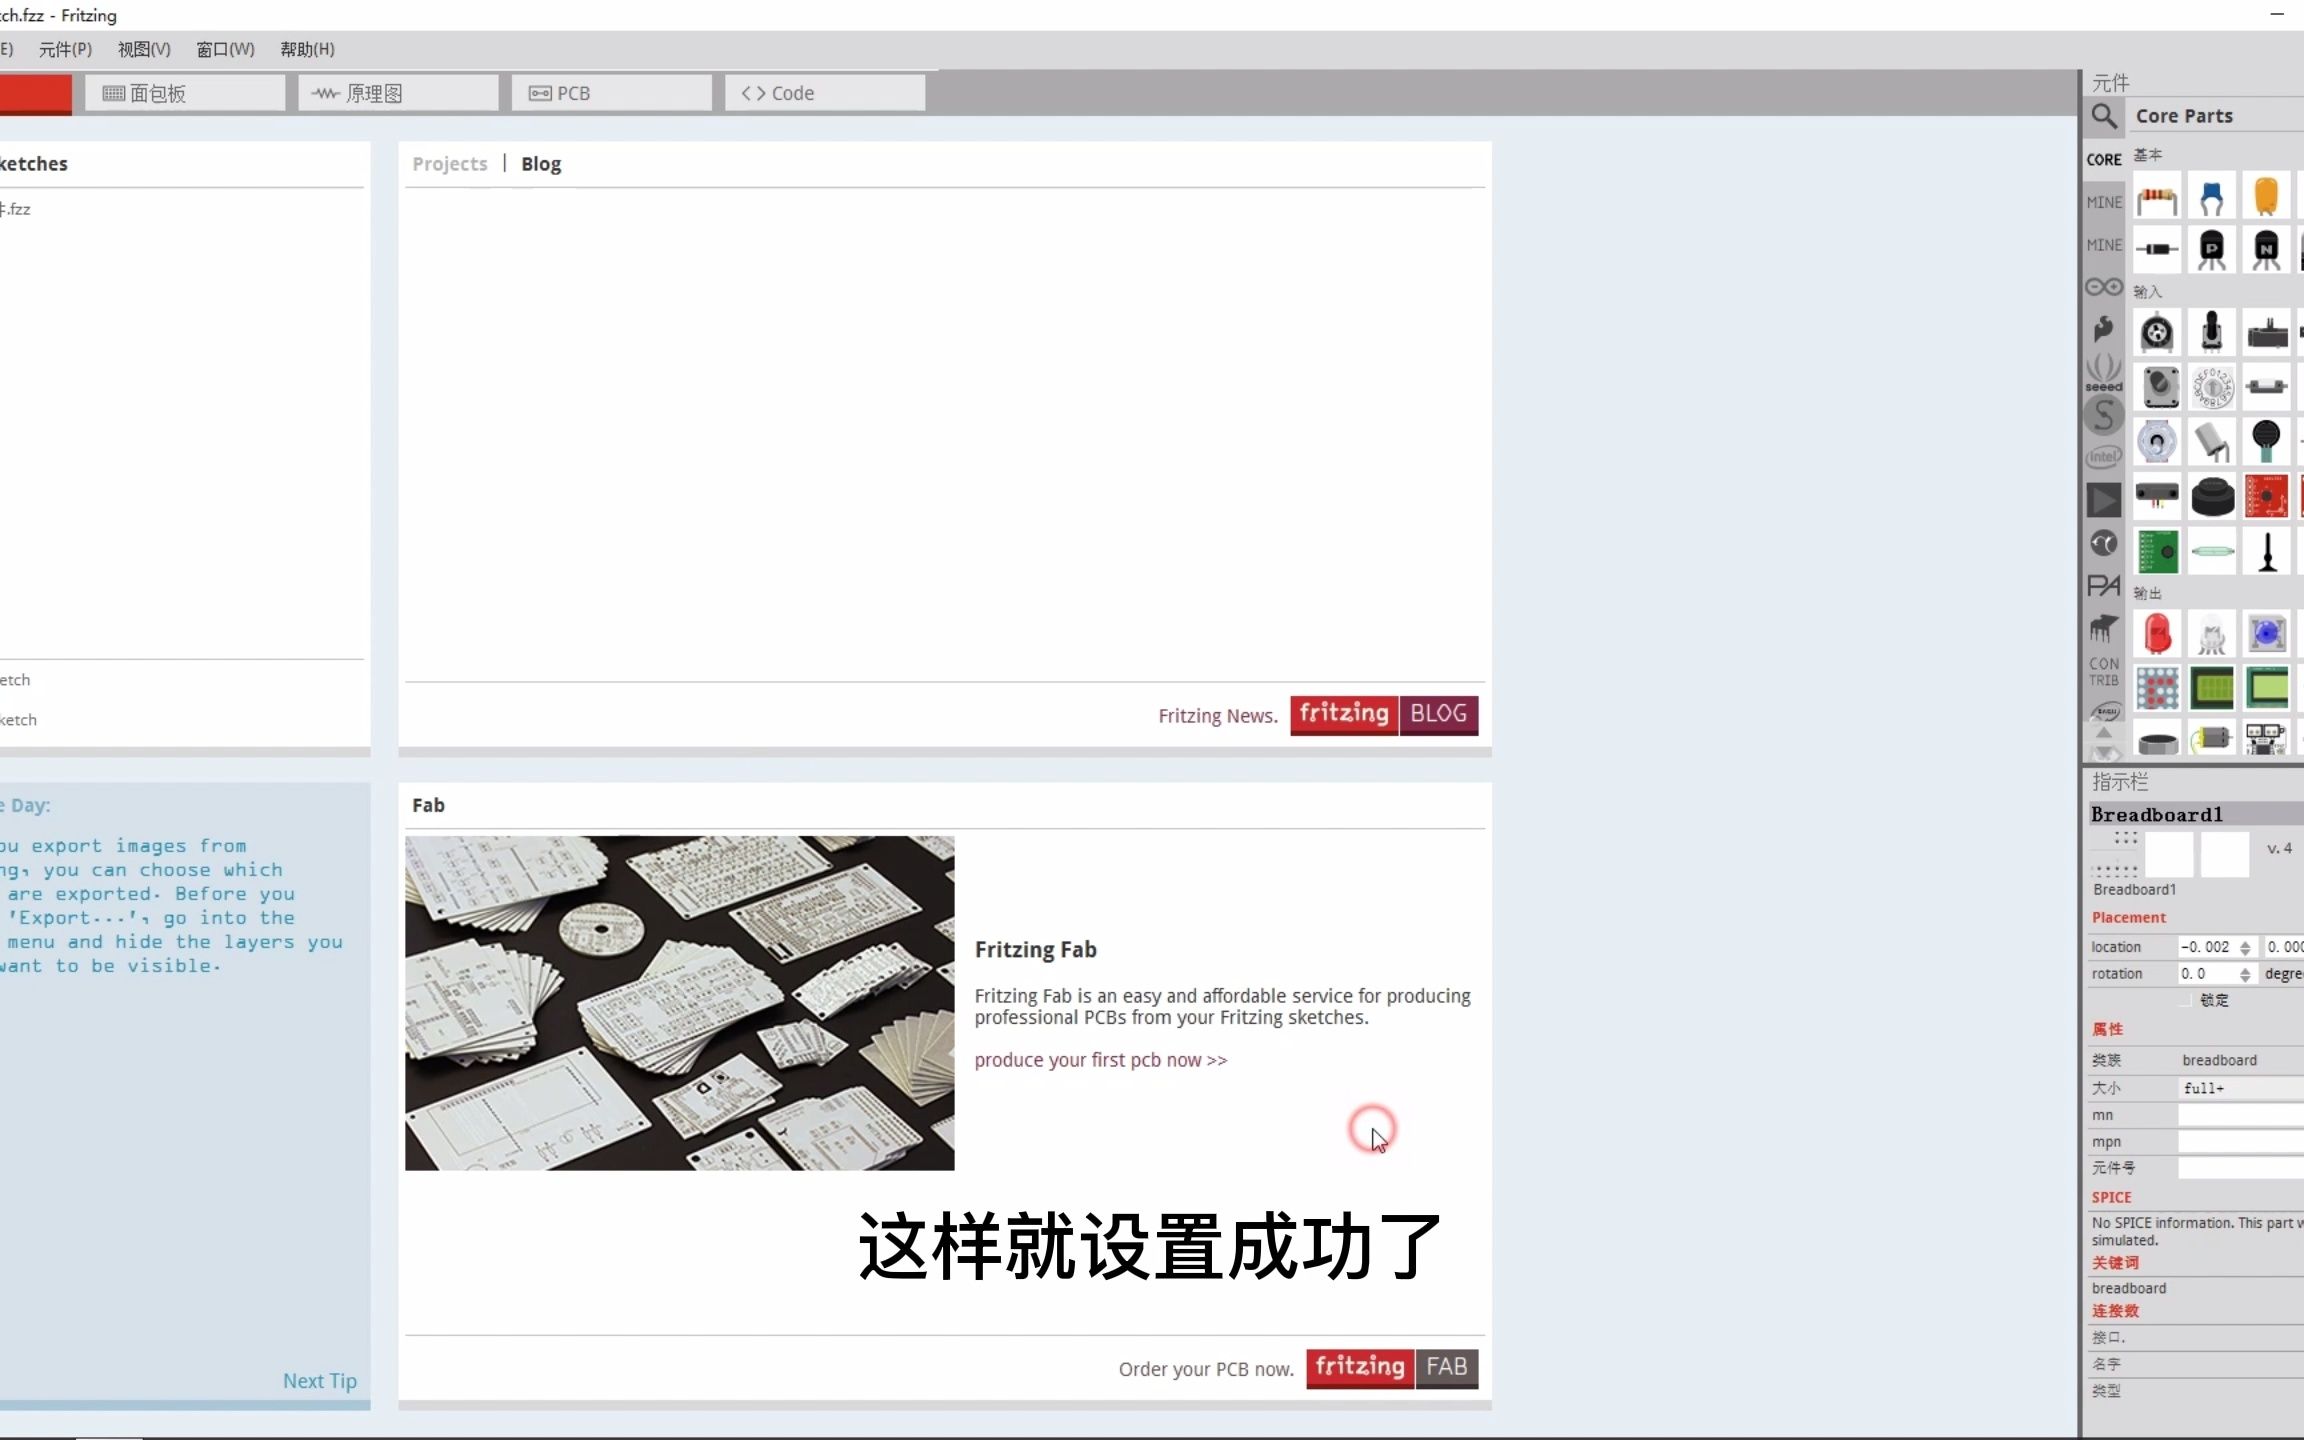Pick the red breakout board part
The height and width of the screenshot is (1440, 2304).
(x=2266, y=496)
